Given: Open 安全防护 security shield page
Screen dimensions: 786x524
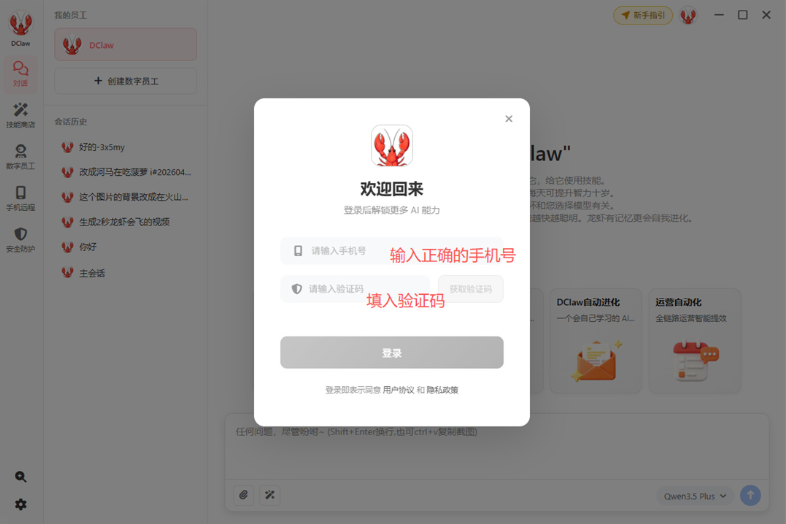Looking at the screenshot, I should (21, 239).
